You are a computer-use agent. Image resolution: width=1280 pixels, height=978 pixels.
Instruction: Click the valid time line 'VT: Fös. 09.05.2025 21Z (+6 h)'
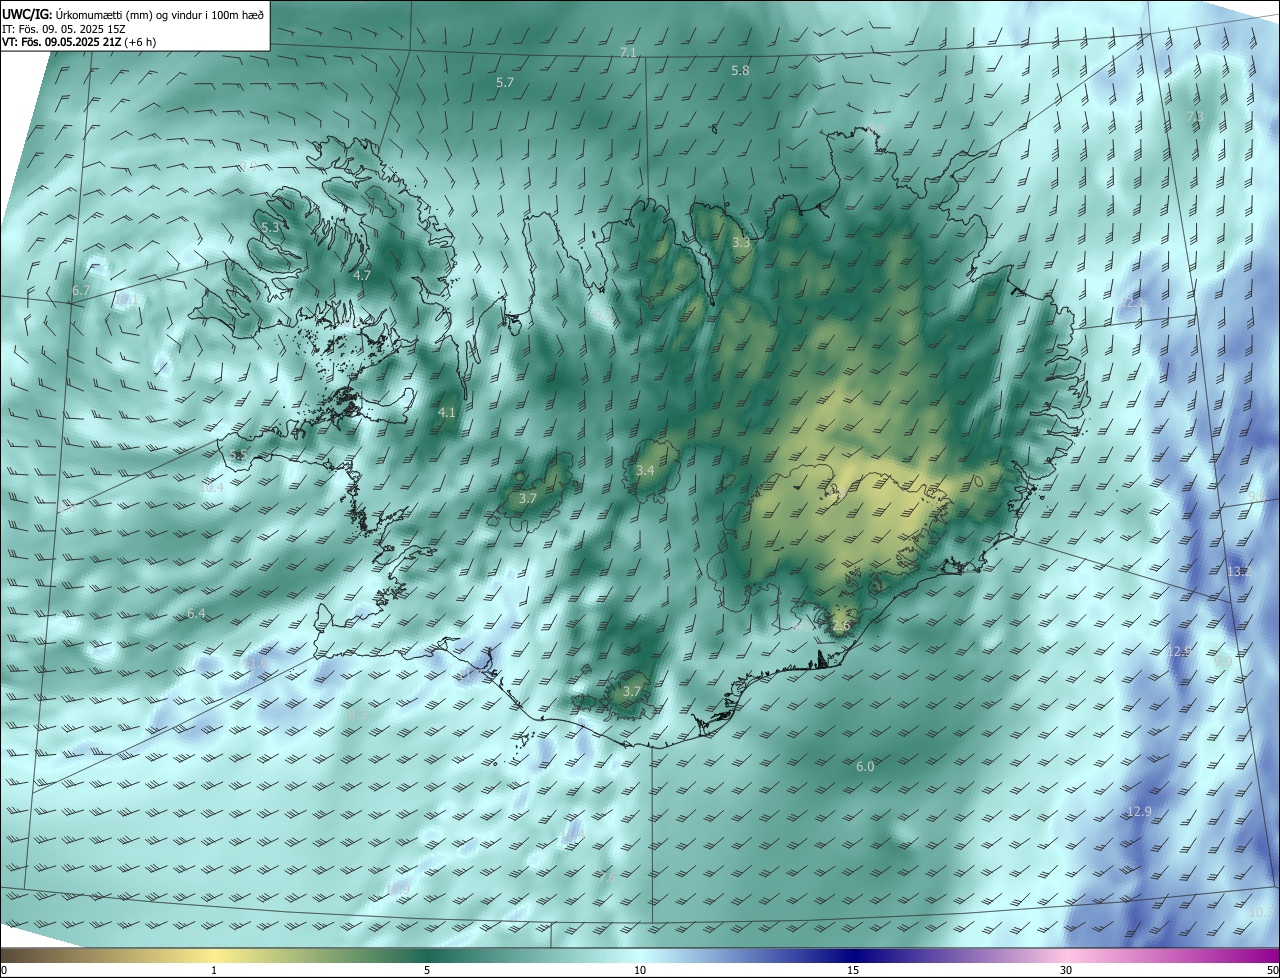(78, 42)
